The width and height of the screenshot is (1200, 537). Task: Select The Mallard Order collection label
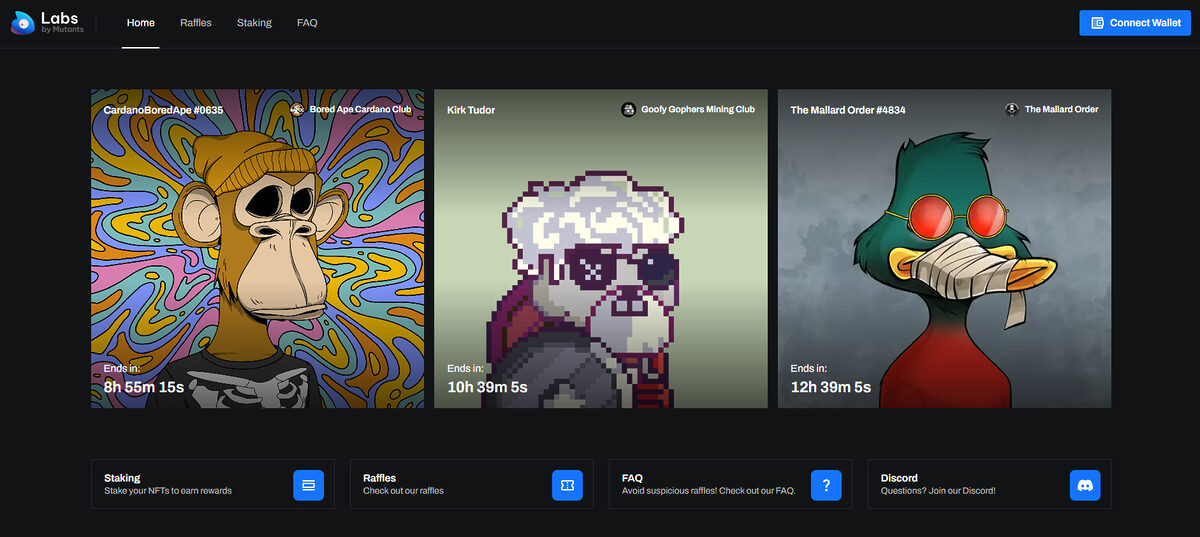(x=1061, y=109)
